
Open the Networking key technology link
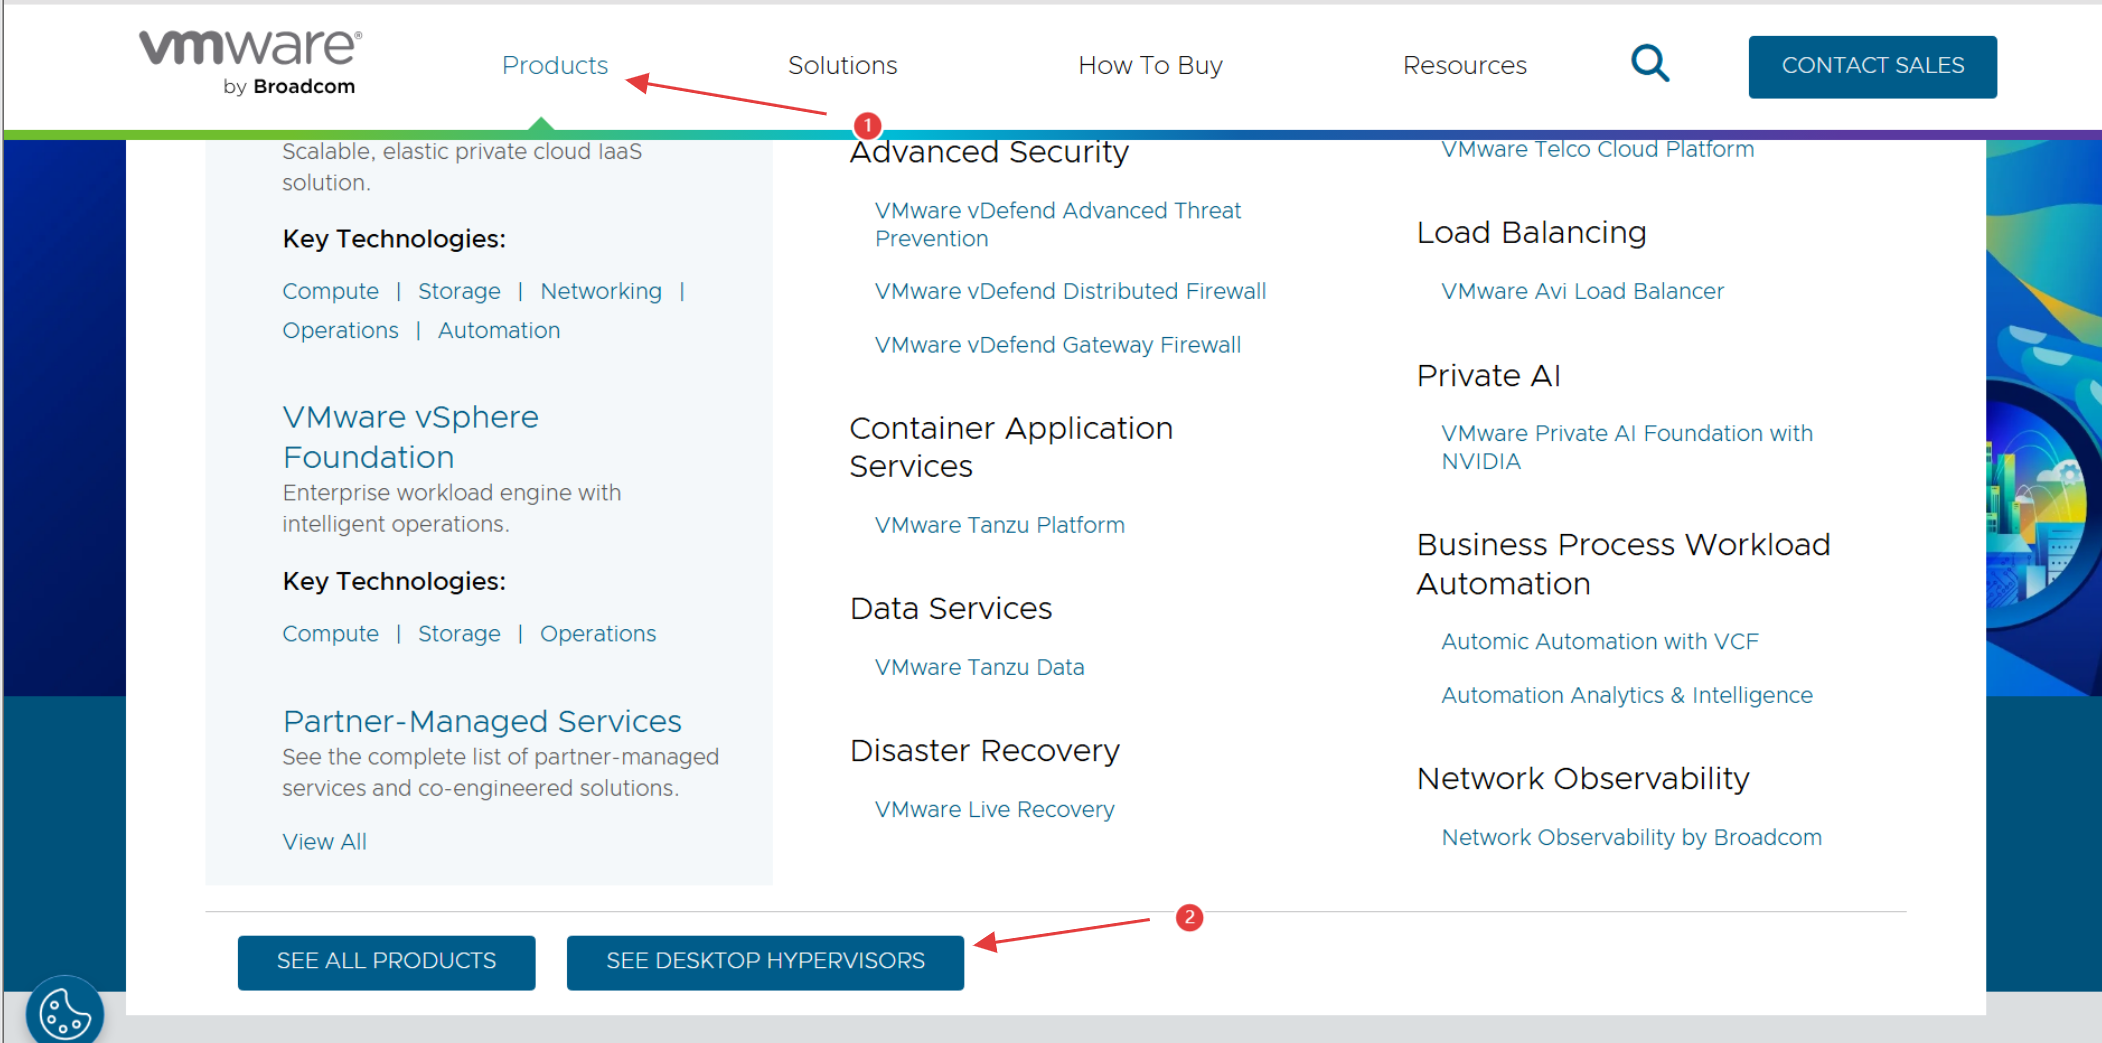(601, 291)
